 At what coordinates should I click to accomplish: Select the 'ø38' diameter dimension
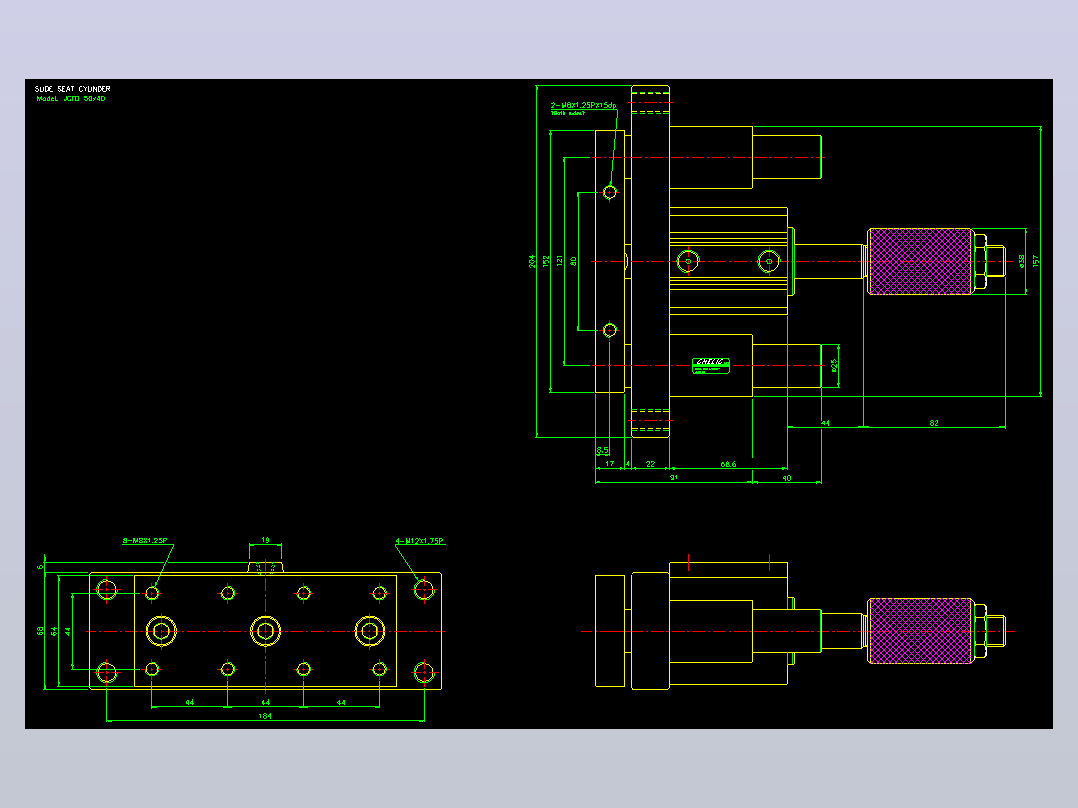coord(1022,261)
